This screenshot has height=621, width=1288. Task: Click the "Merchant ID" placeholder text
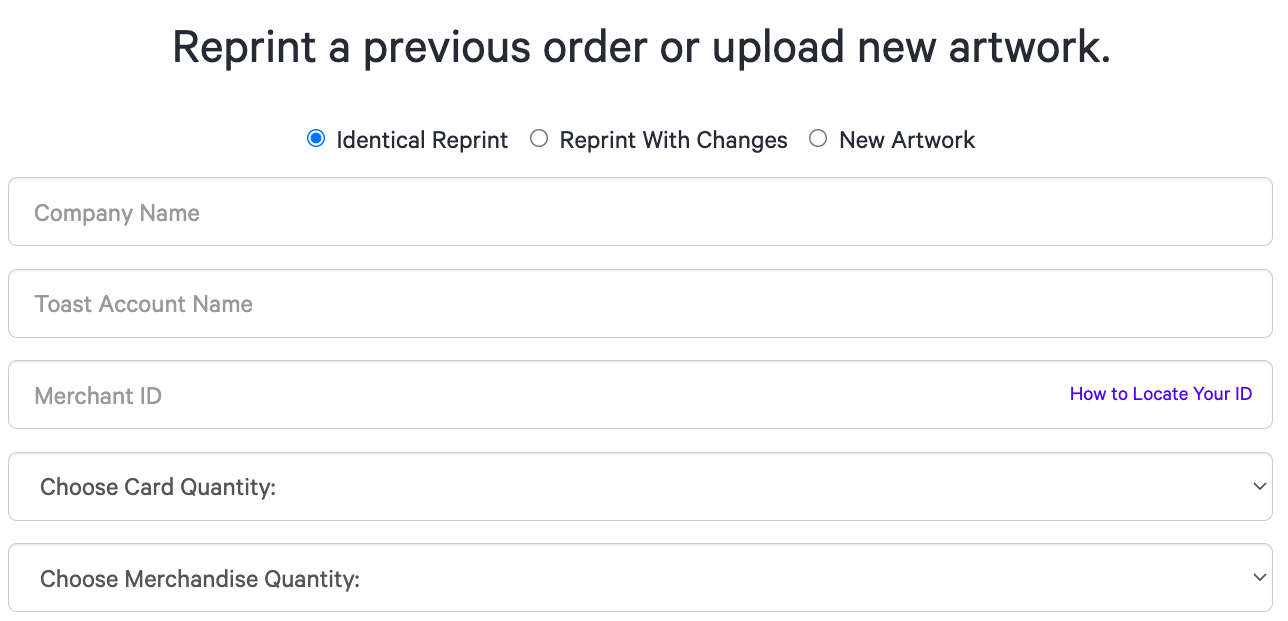[98, 396]
